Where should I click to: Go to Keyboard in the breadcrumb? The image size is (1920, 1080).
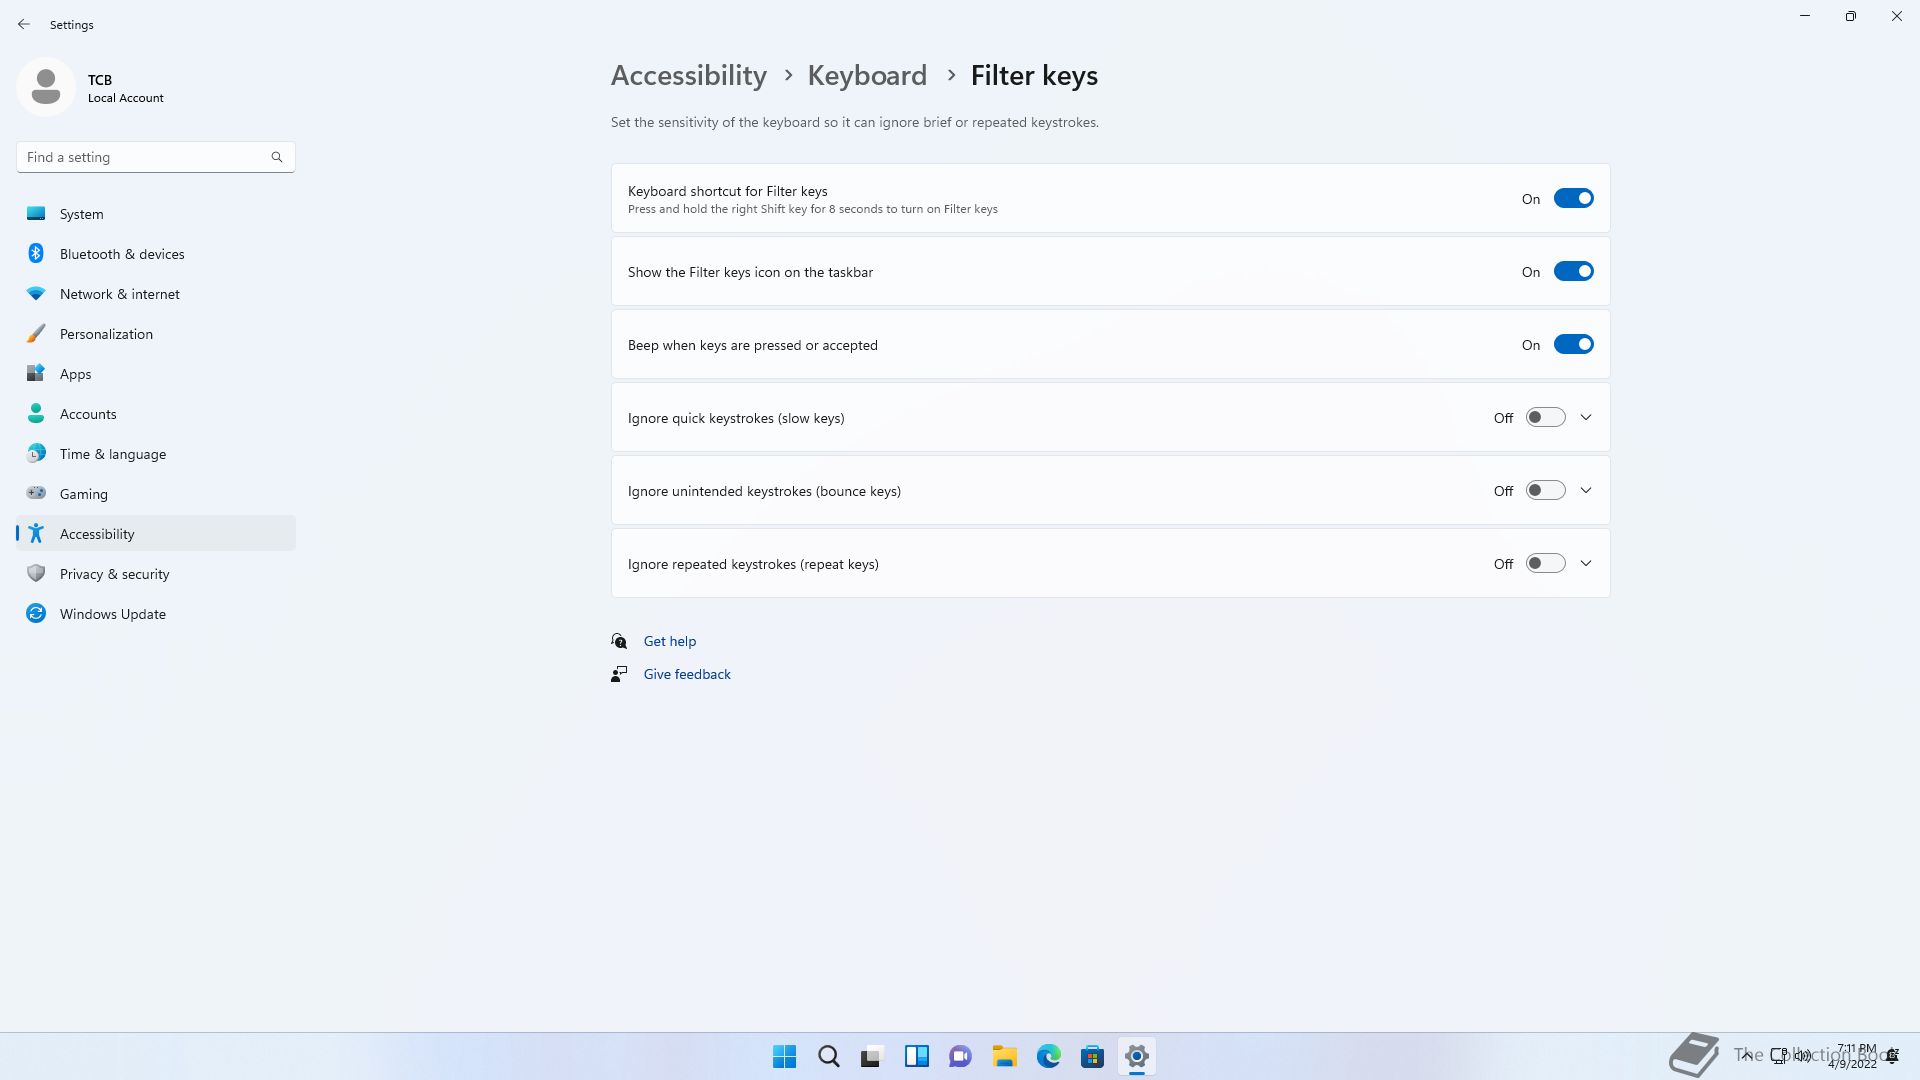coord(867,76)
